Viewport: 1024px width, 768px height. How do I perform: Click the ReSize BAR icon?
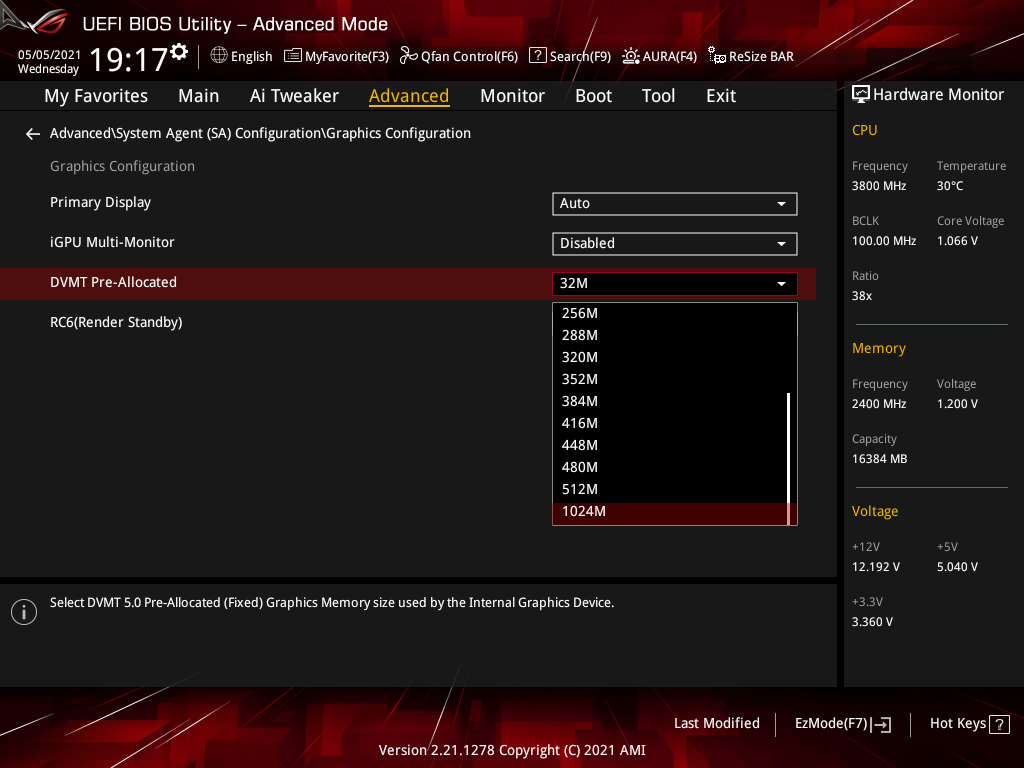point(717,56)
